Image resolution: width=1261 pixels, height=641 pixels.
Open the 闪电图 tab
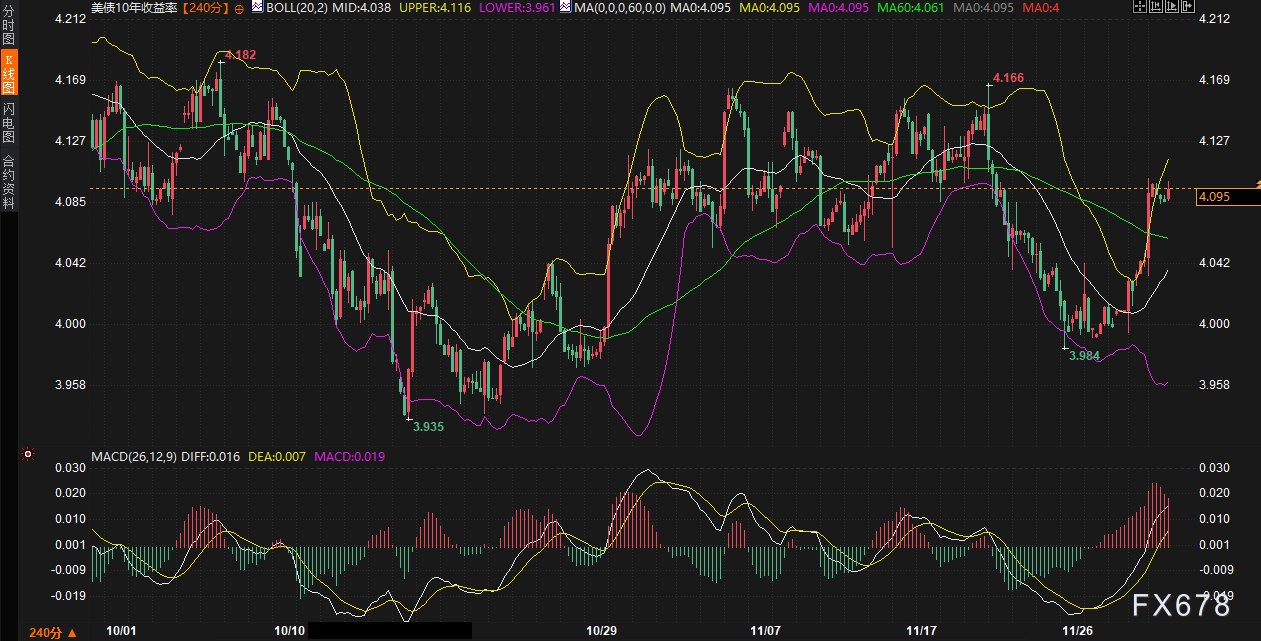point(8,122)
